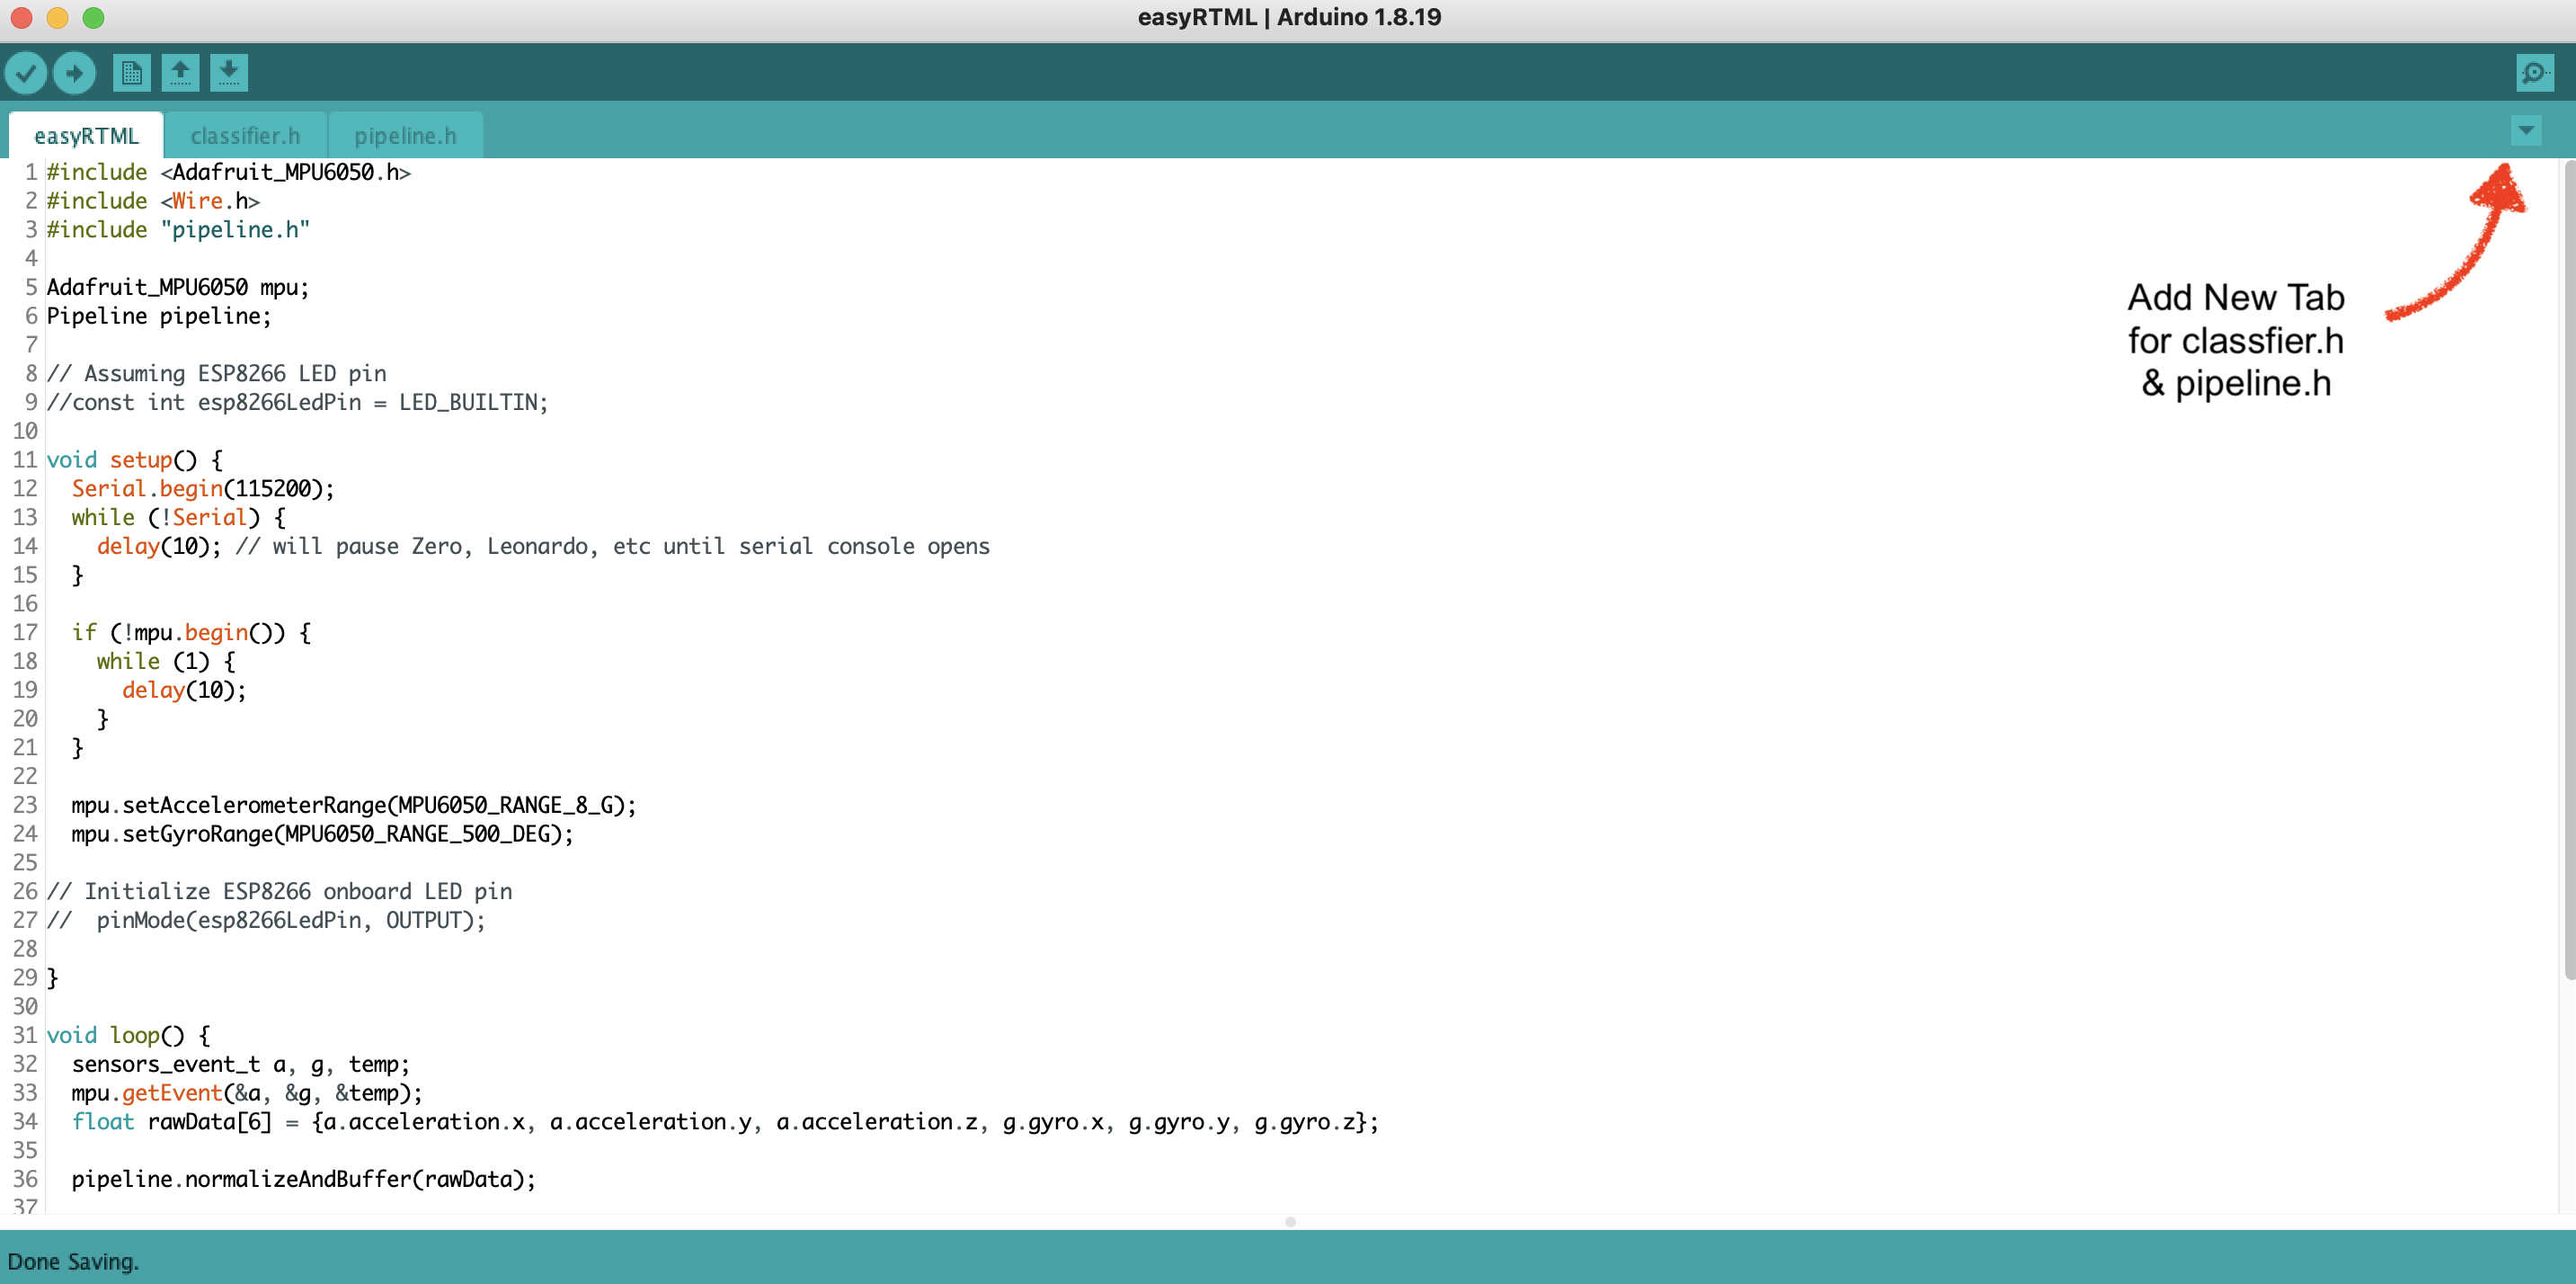The height and width of the screenshot is (1284, 2576).
Task: Click the Upload arrow button
Action: click(74, 73)
